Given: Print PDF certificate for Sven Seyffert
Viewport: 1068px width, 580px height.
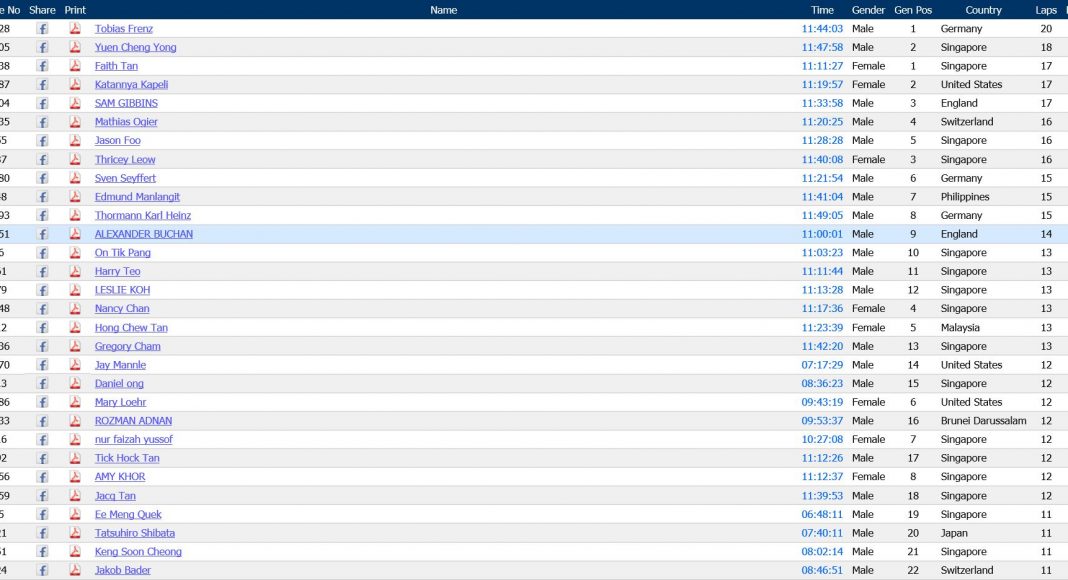Looking at the screenshot, I should 75,178.
